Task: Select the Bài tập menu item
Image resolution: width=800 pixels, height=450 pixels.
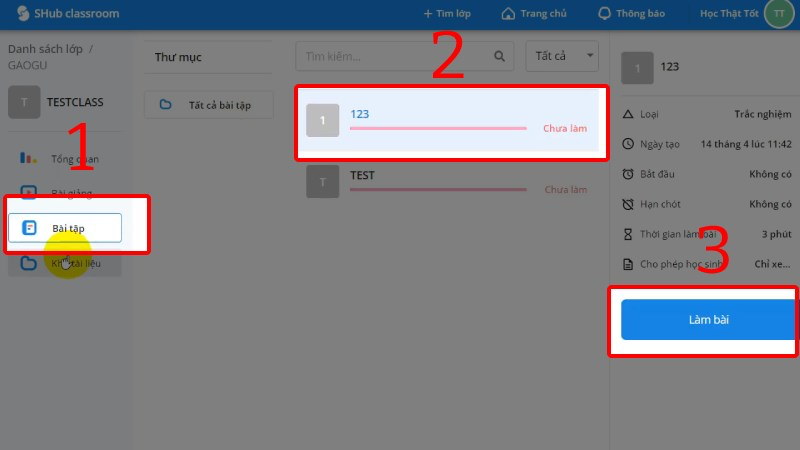Action: 65,228
